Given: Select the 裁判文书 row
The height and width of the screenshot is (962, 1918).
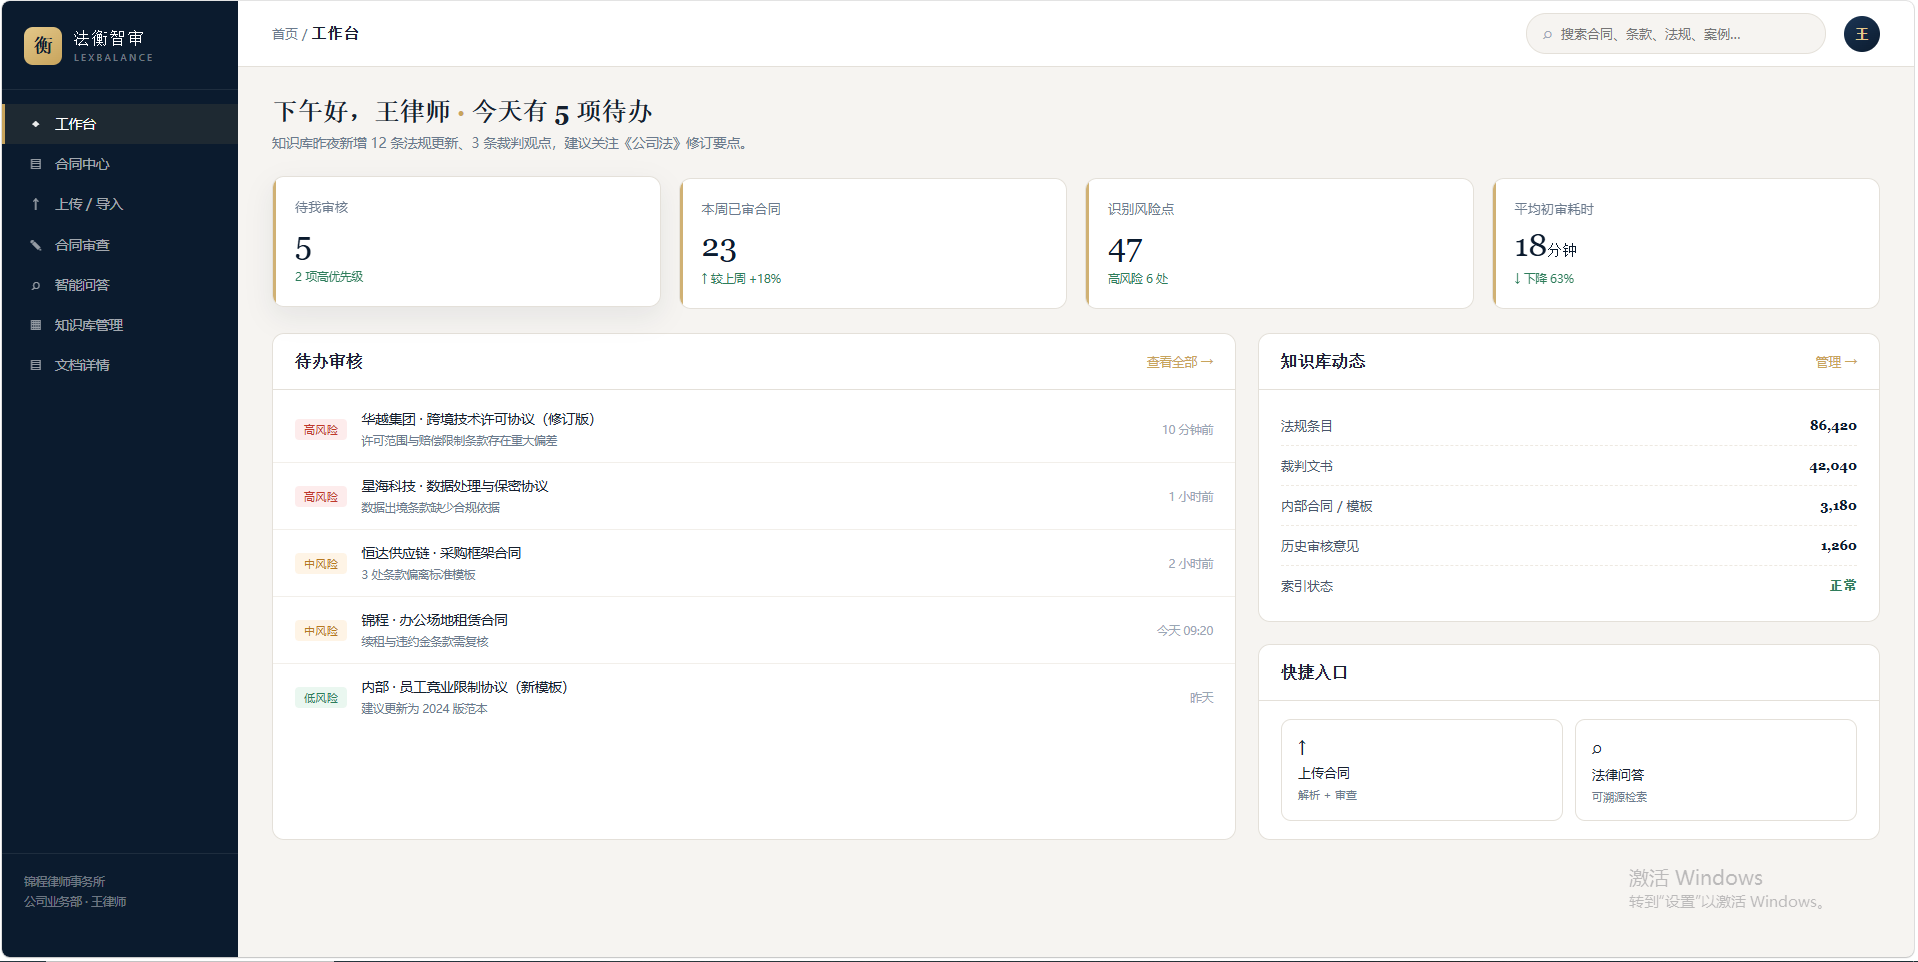Looking at the screenshot, I should pyautogui.click(x=1568, y=466).
